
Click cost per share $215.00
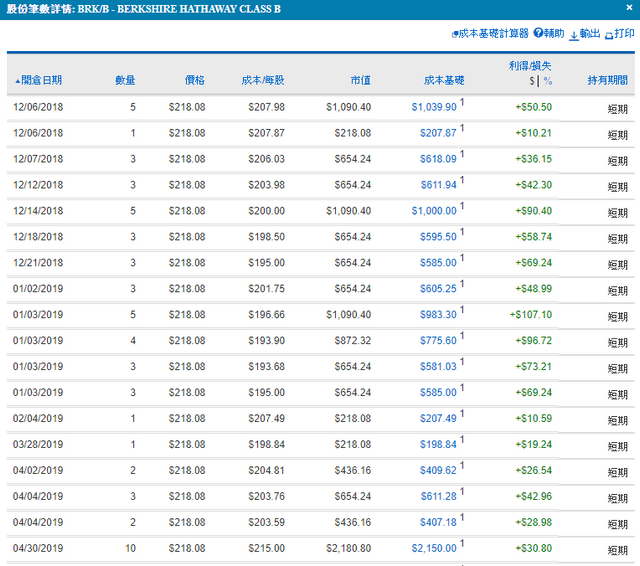[267, 548]
